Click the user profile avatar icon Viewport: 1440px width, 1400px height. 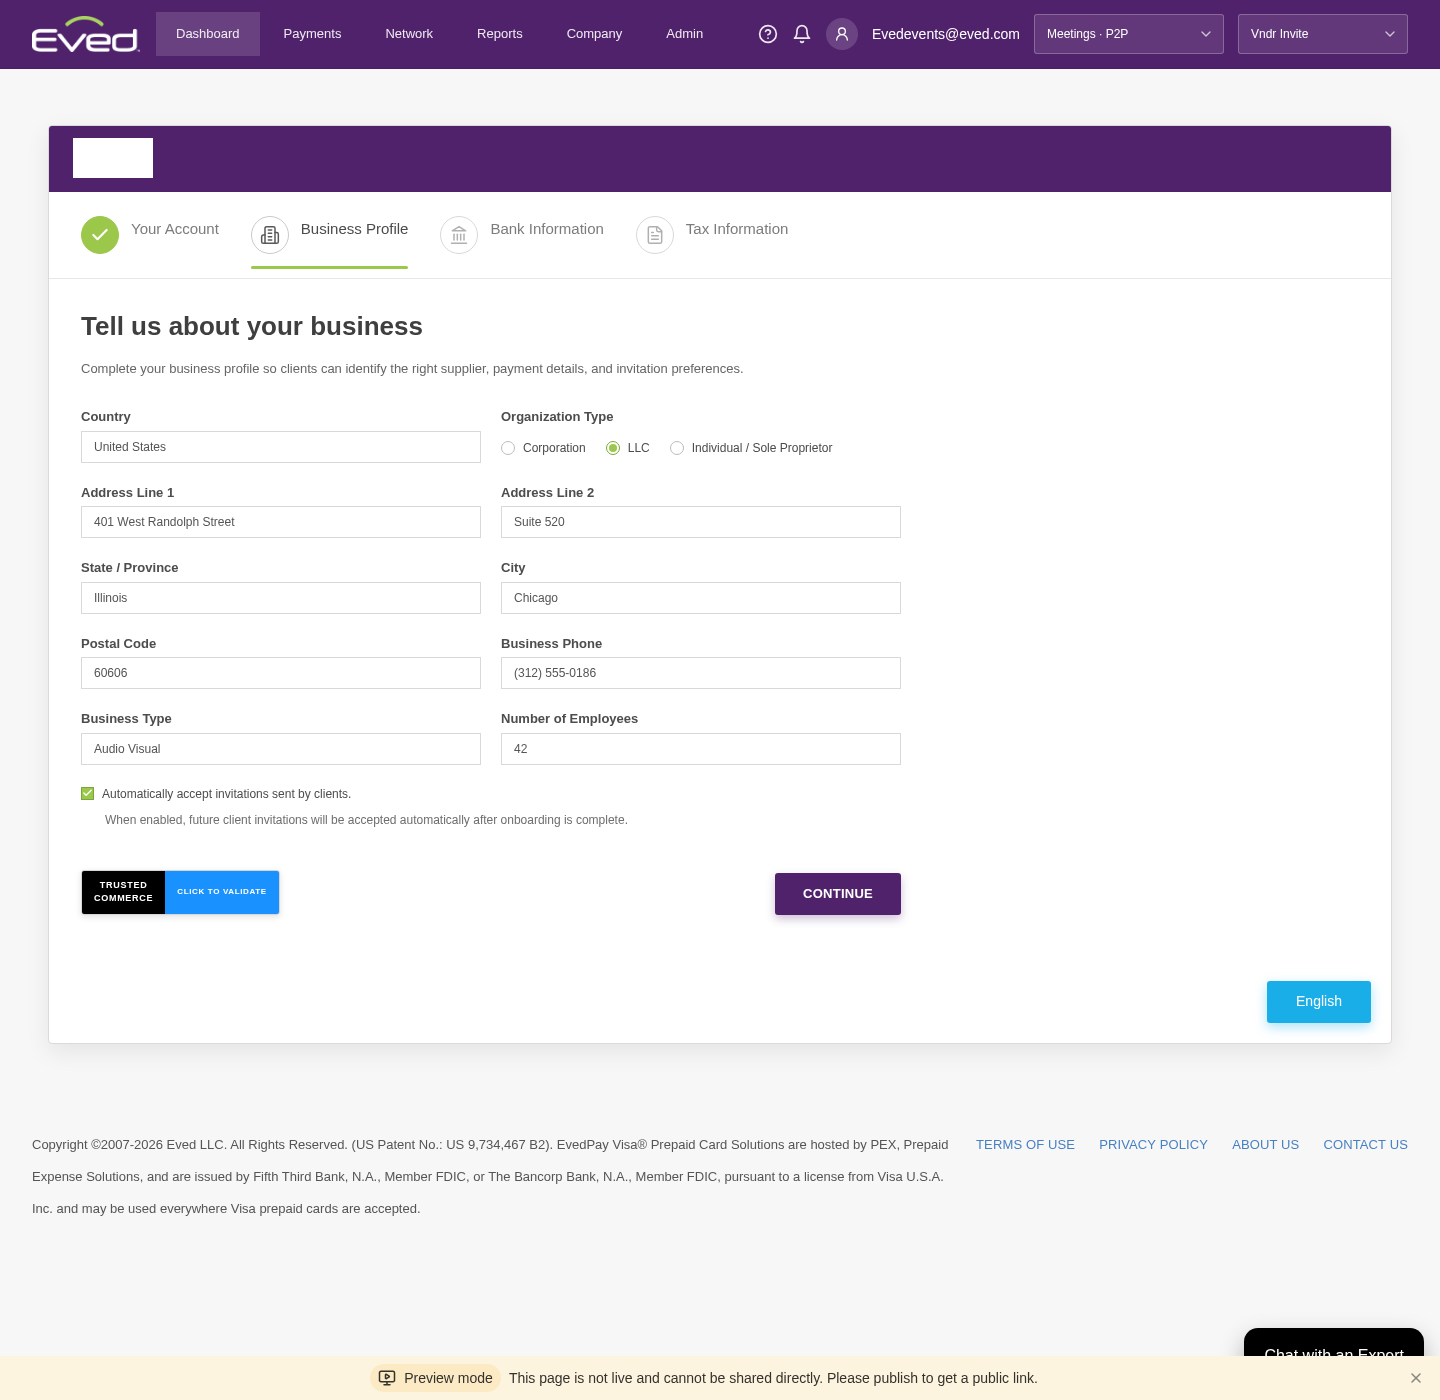[x=842, y=34]
